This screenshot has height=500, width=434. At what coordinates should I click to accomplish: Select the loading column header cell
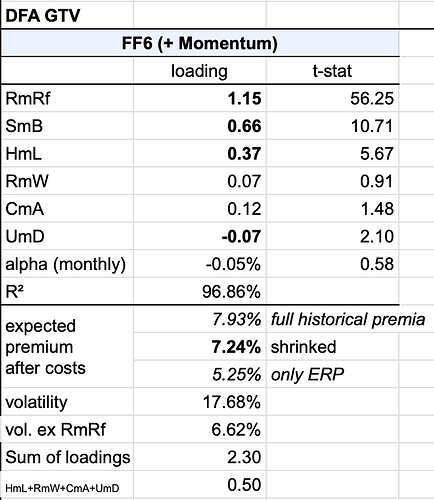click(200, 71)
